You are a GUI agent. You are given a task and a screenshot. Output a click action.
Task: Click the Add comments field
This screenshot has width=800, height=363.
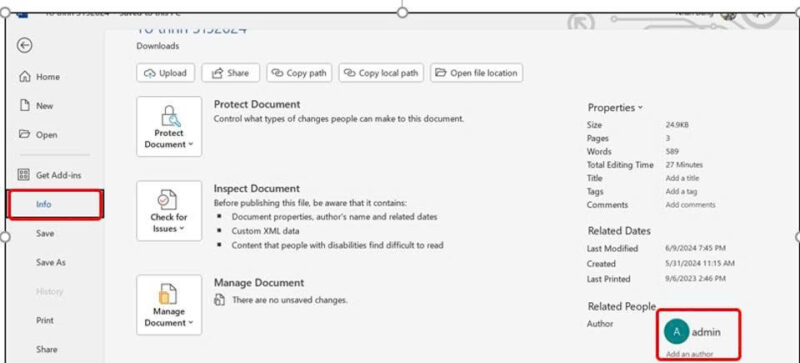pyautogui.click(x=690, y=205)
